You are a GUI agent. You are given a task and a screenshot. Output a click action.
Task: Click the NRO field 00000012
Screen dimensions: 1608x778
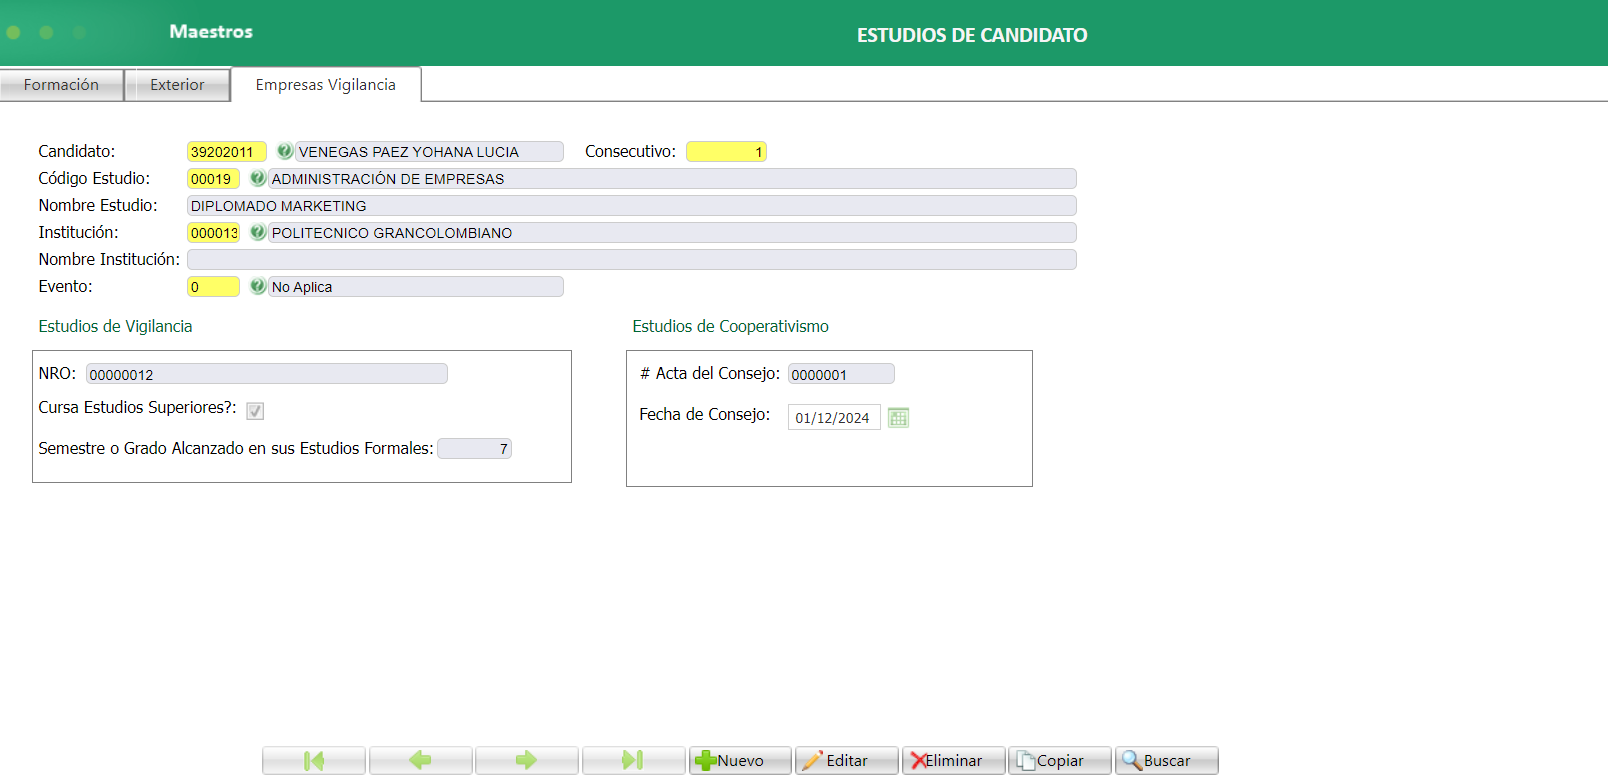tap(267, 374)
